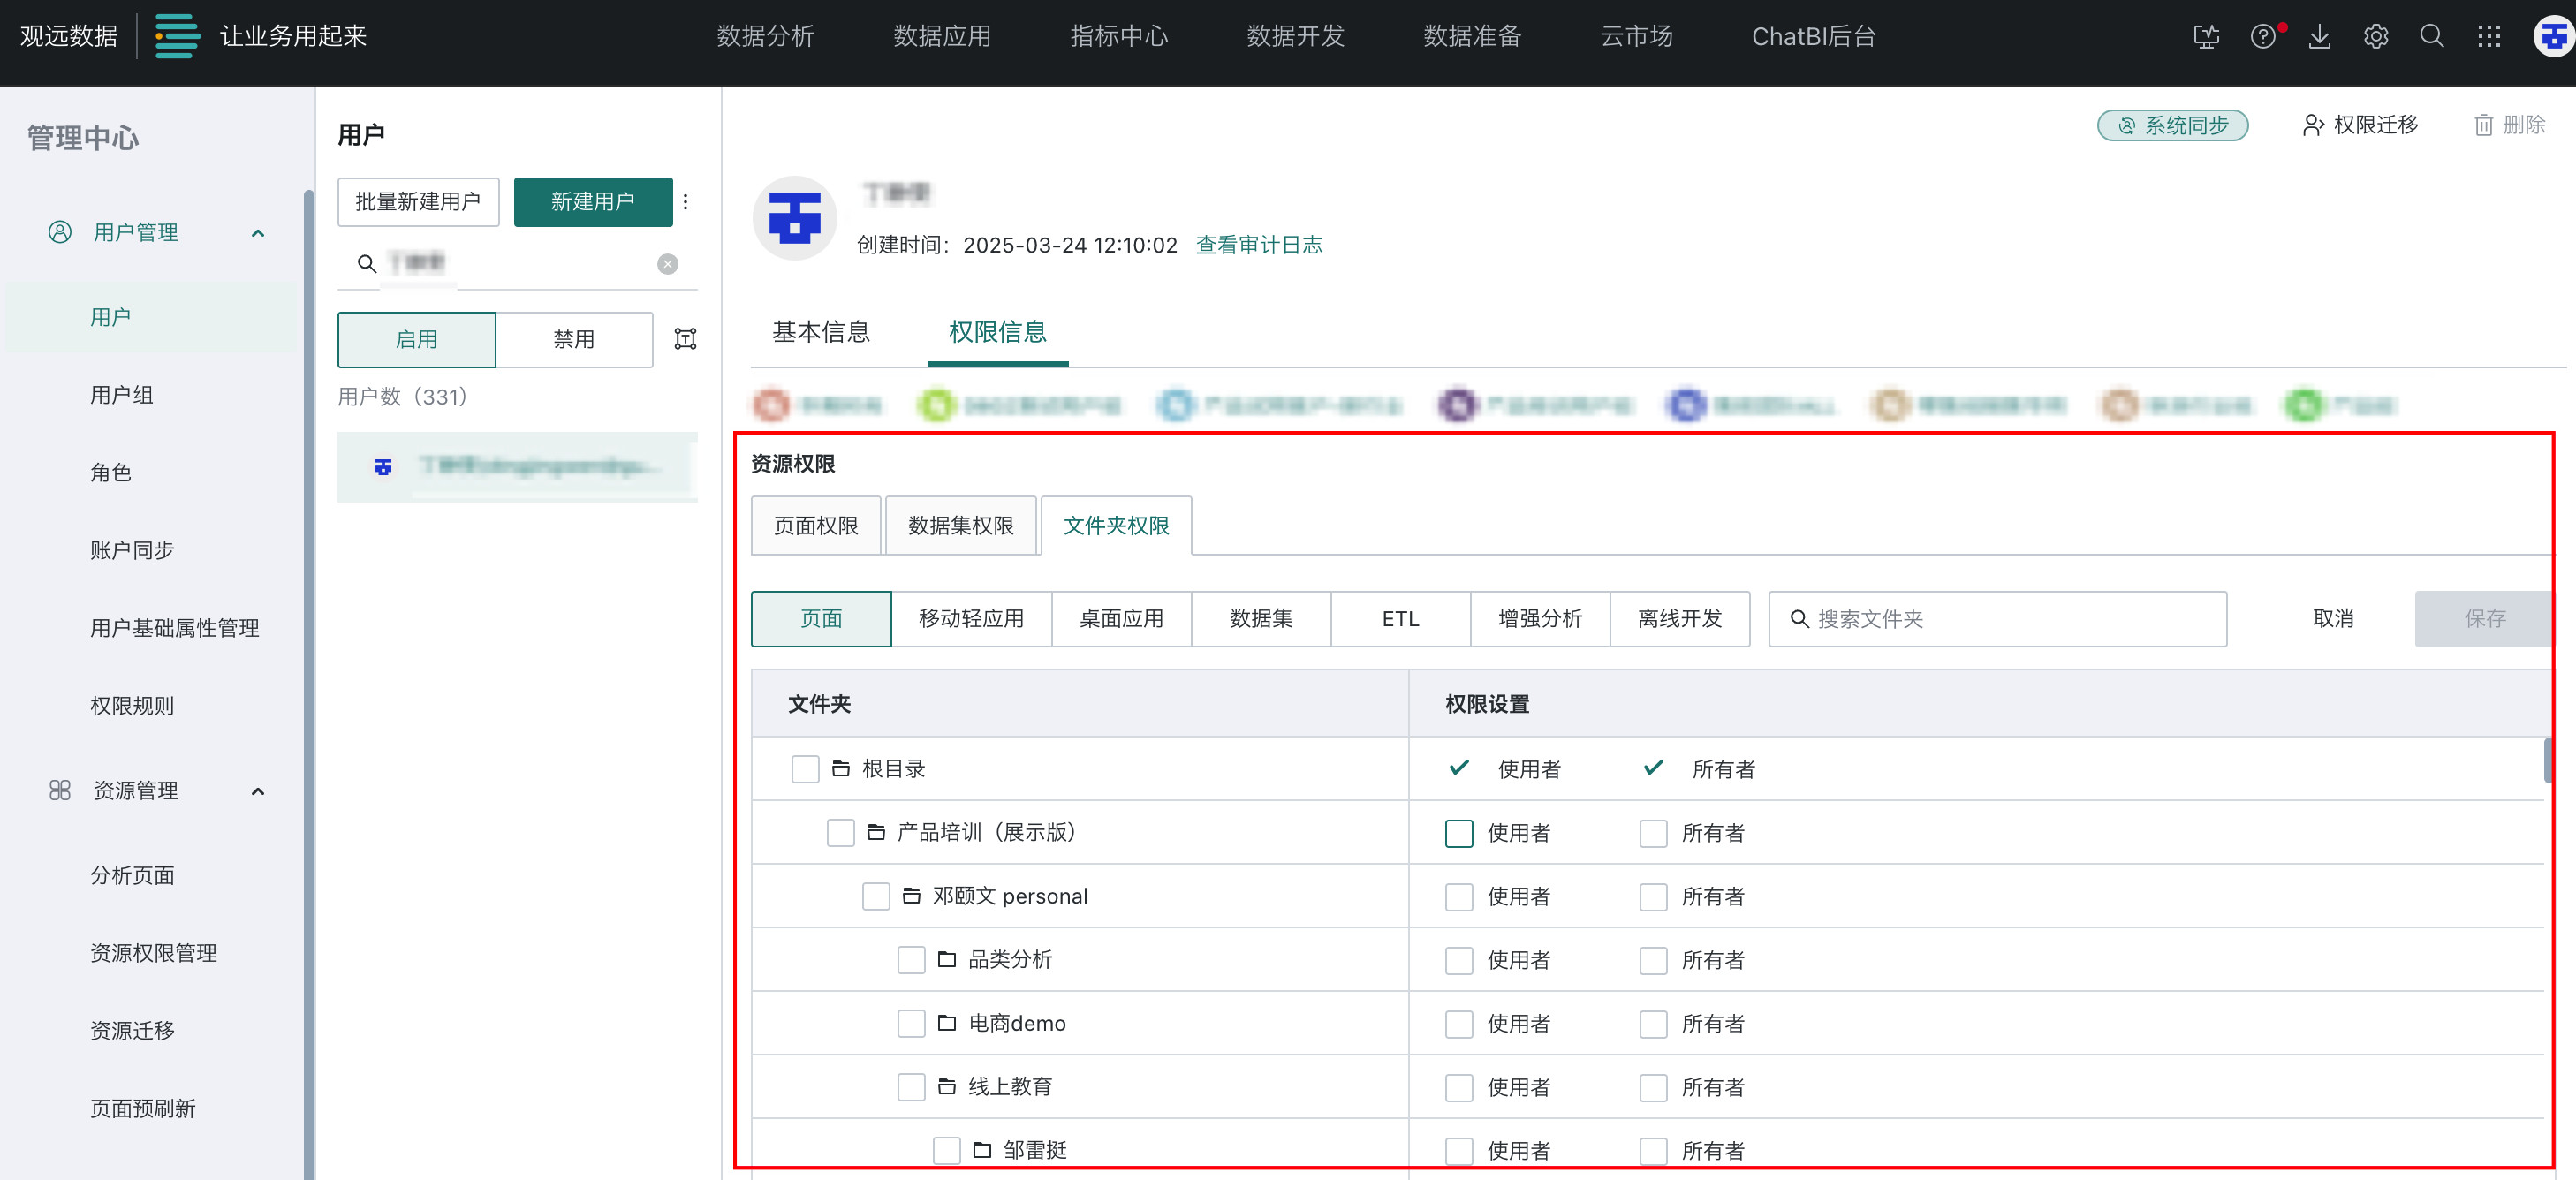This screenshot has height=1180, width=2576.
Task: Click the organization tree icon next to 禁用
Action: [x=685, y=339]
